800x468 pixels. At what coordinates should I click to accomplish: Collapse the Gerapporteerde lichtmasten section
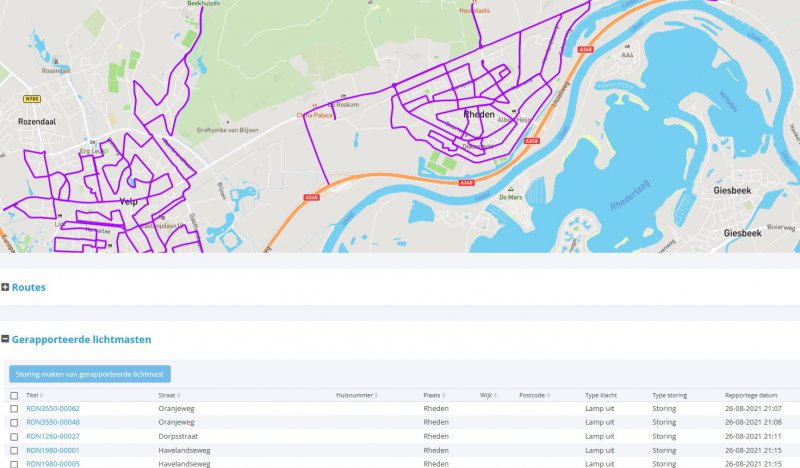(x=6, y=340)
